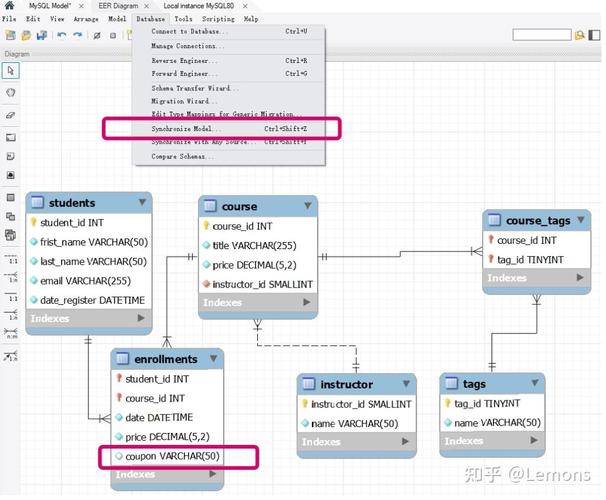
Task: Open the Scripting menu
Action: [x=218, y=19]
